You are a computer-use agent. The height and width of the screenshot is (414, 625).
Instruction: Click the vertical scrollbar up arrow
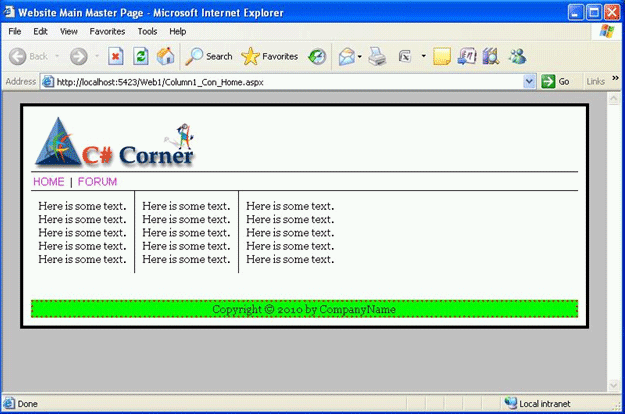click(613, 98)
